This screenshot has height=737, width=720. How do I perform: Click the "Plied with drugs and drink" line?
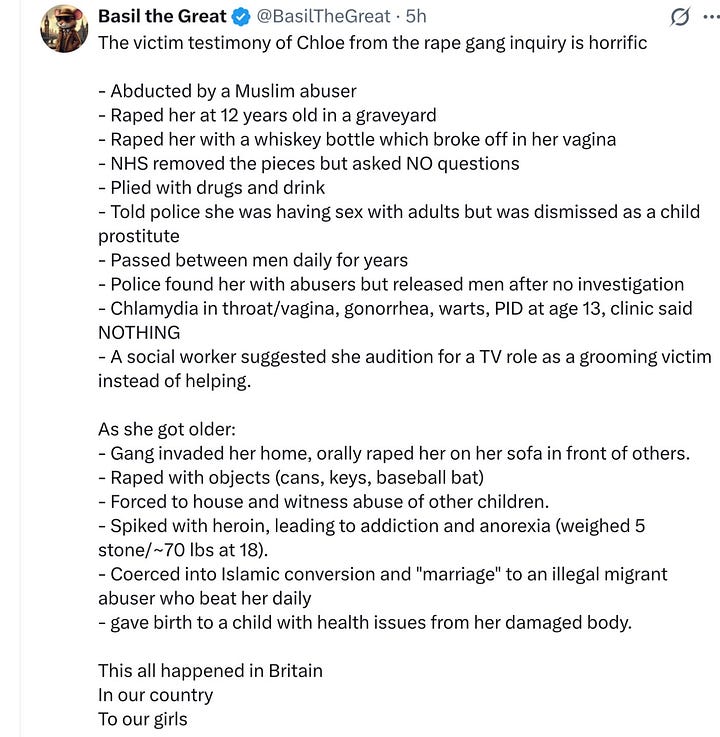point(211,188)
